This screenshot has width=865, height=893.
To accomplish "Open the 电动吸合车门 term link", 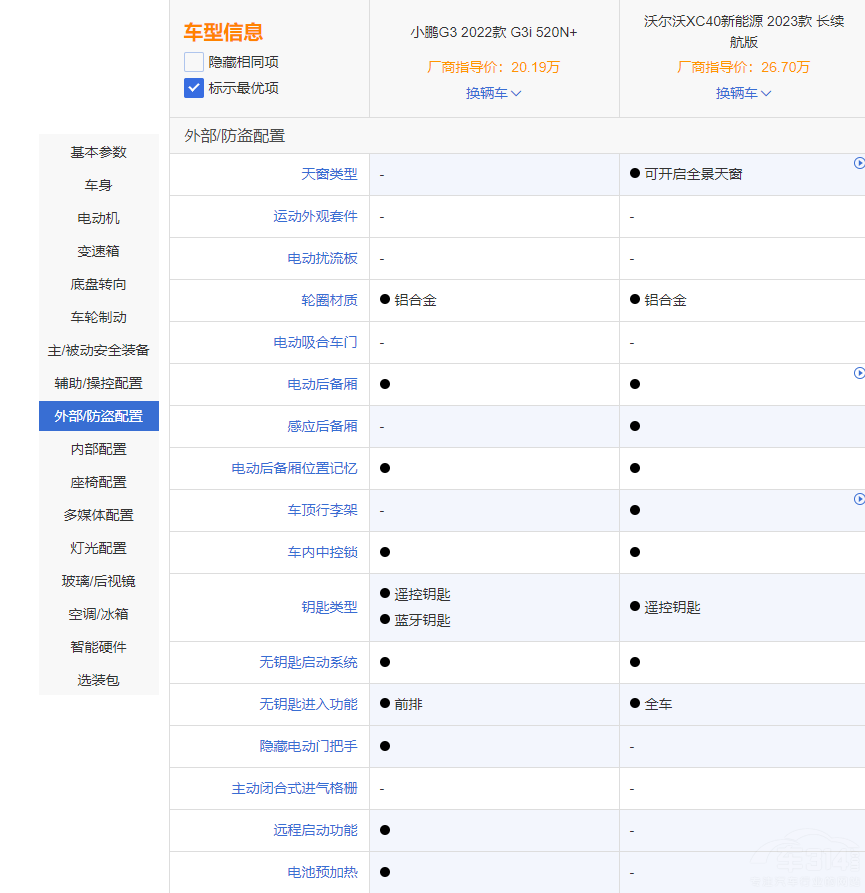I will pyautogui.click(x=315, y=342).
